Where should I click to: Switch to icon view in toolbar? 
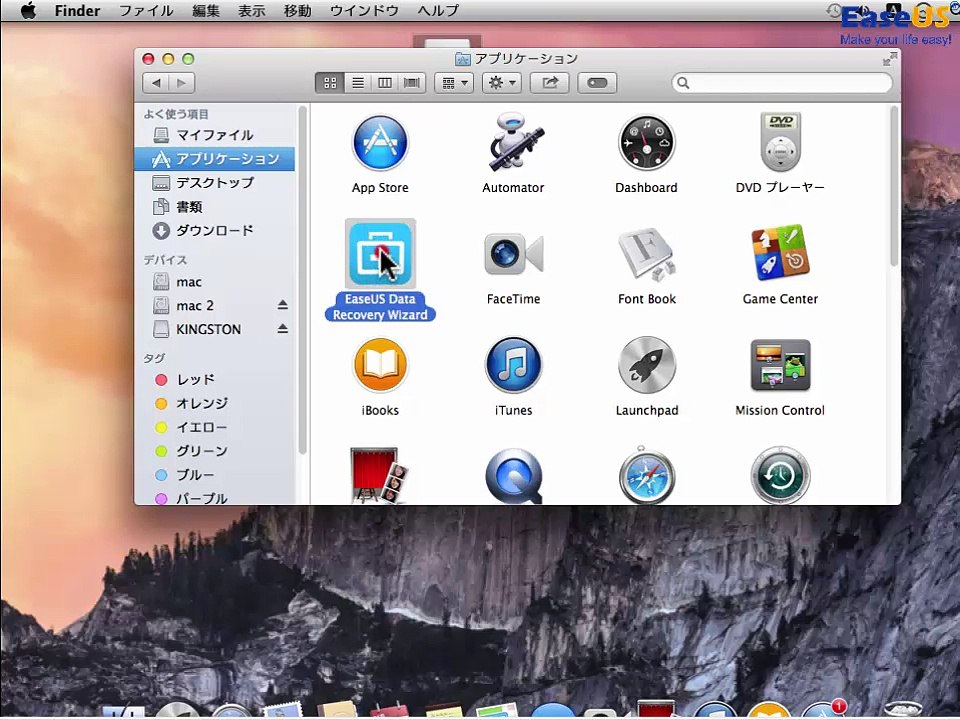[330, 83]
